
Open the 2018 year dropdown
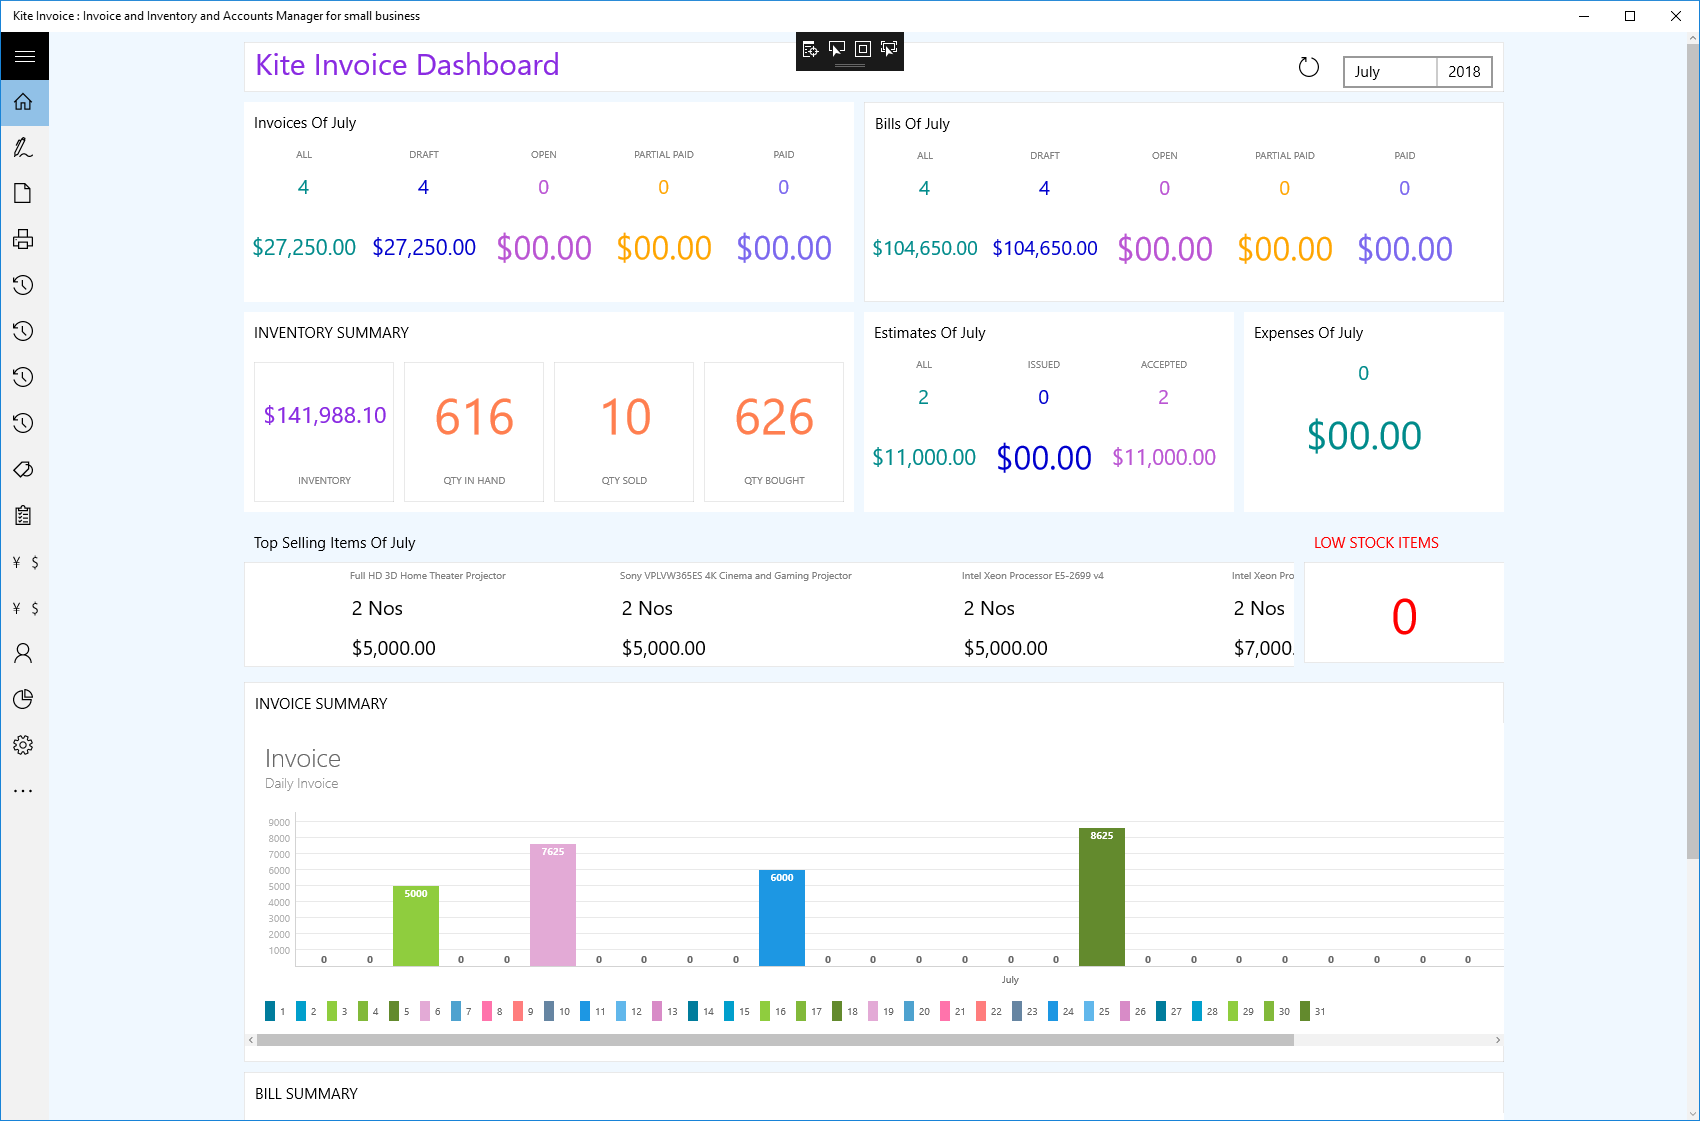1464,72
